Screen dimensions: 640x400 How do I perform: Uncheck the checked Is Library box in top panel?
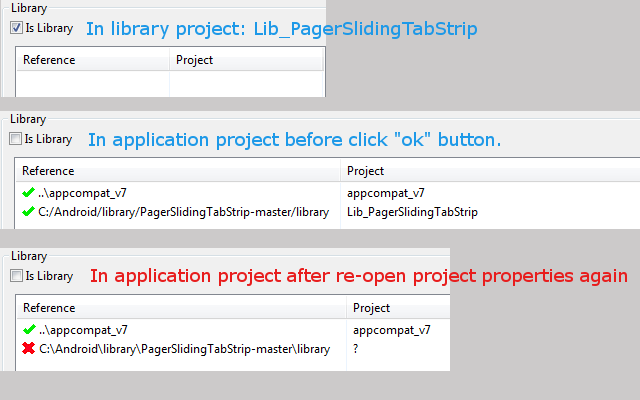tap(16, 29)
